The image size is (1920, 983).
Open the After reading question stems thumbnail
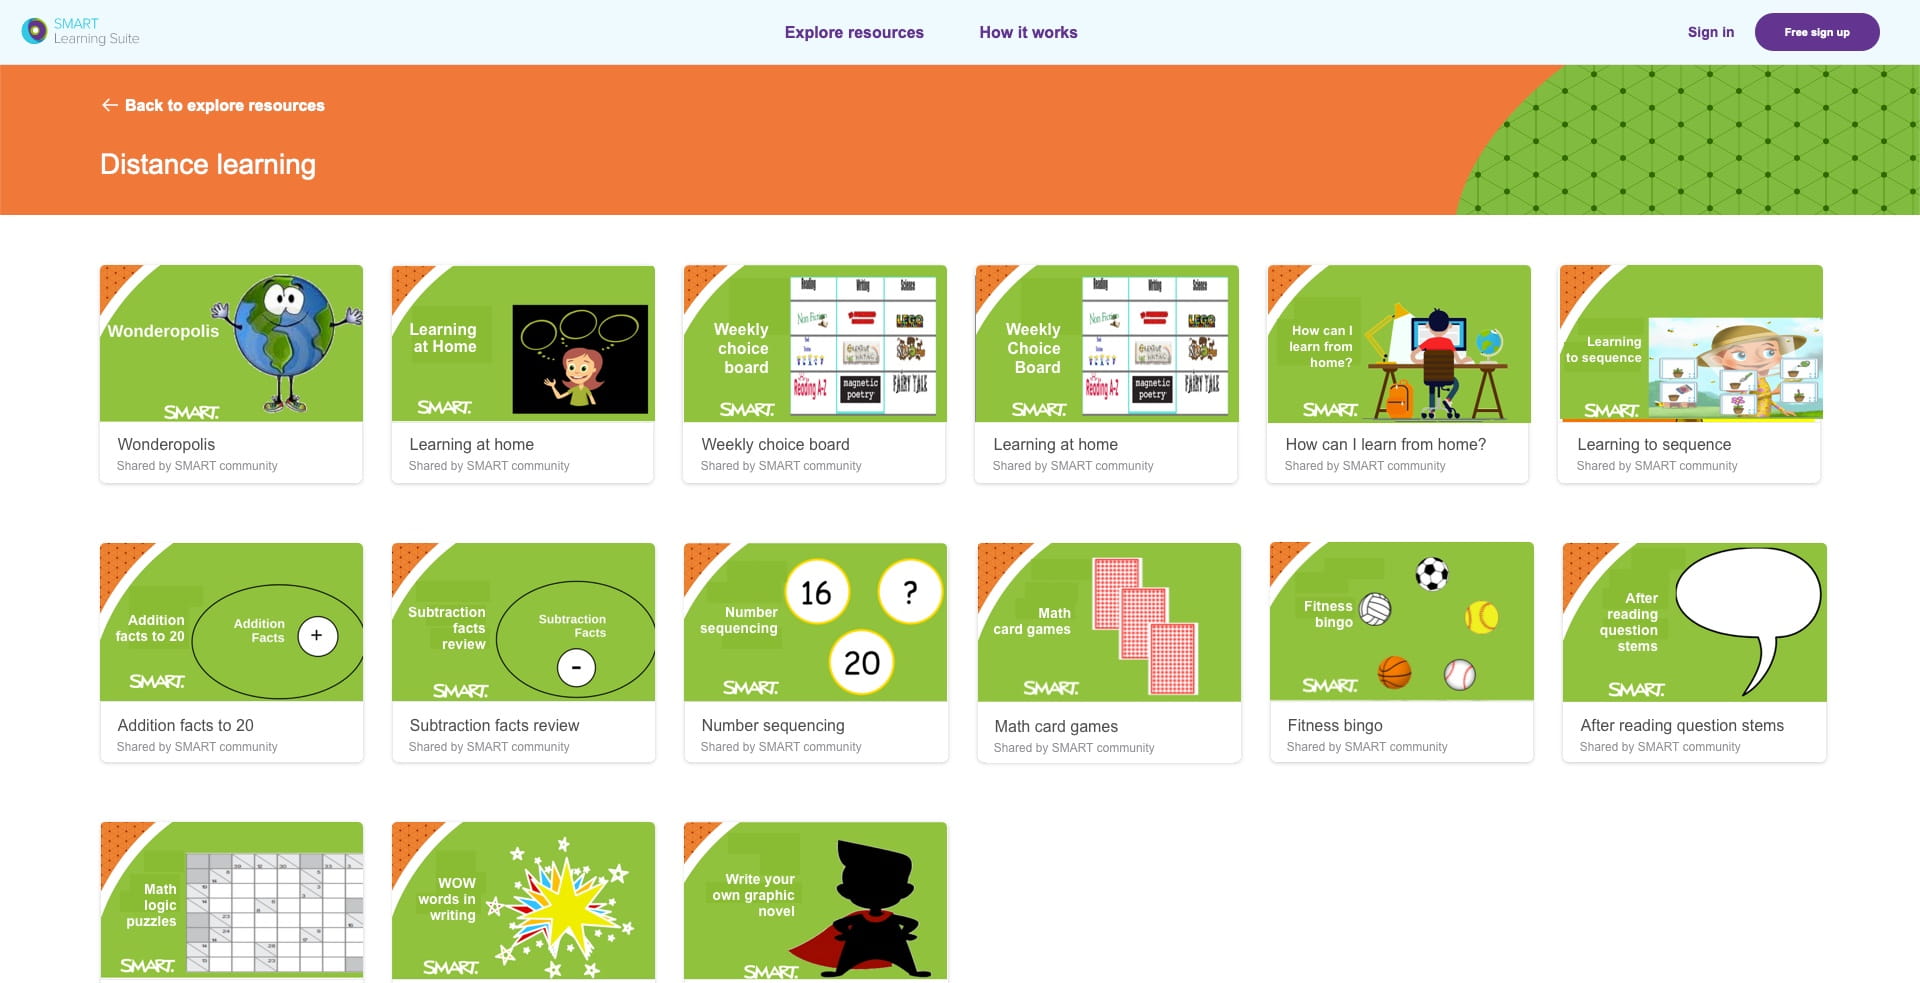pyautogui.click(x=1693, y=621)
